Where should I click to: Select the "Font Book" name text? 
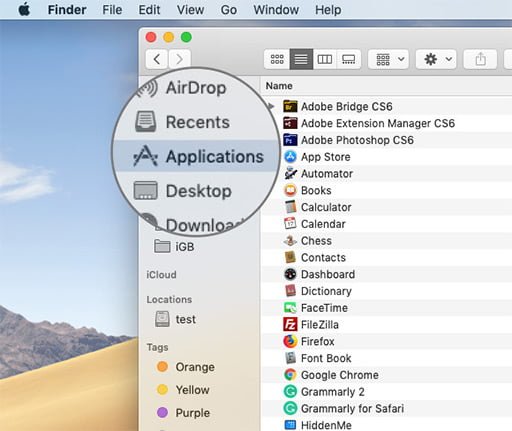(326, 358)
